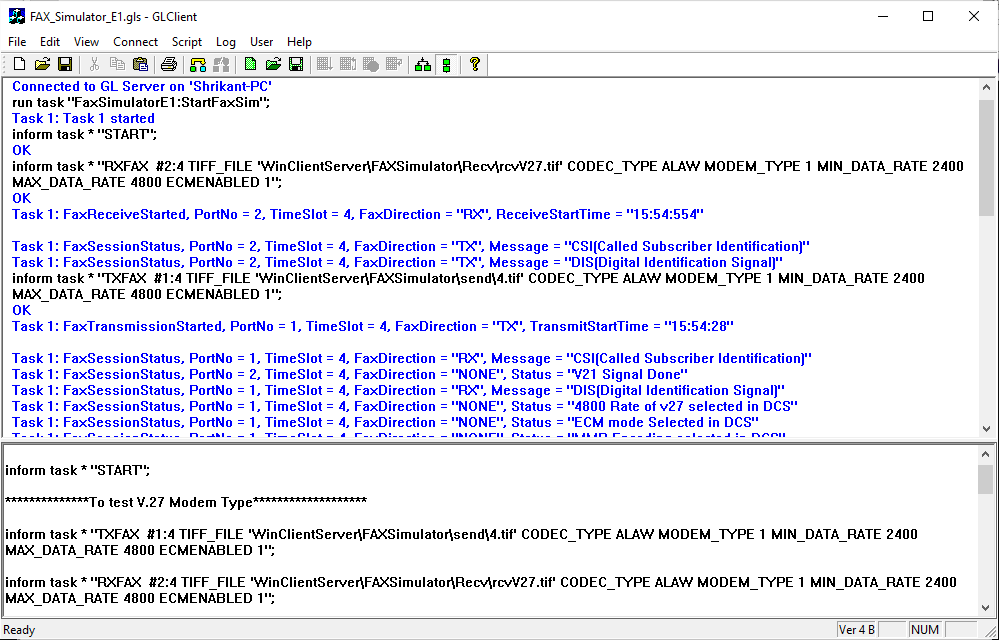Click the GLClient application icon in the title bar
This screenshot has width=999, height=640.
[x=17, y=17]
